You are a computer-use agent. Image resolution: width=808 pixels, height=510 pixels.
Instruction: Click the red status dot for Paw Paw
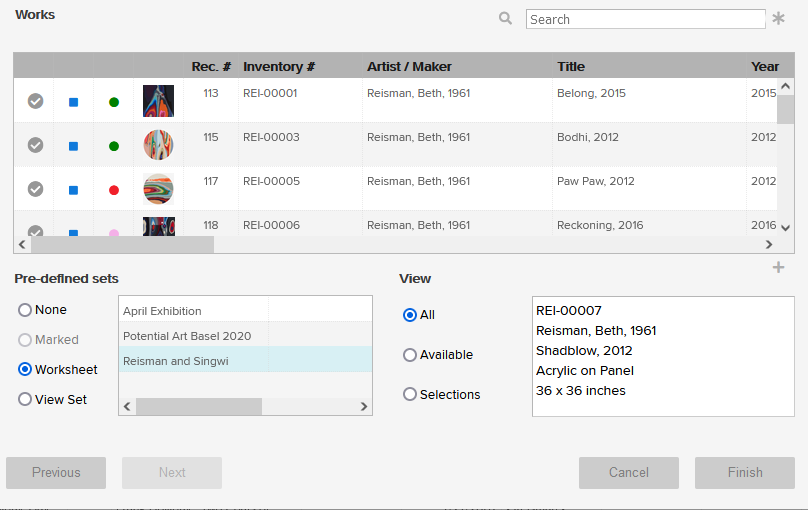(x=114, y=190)
